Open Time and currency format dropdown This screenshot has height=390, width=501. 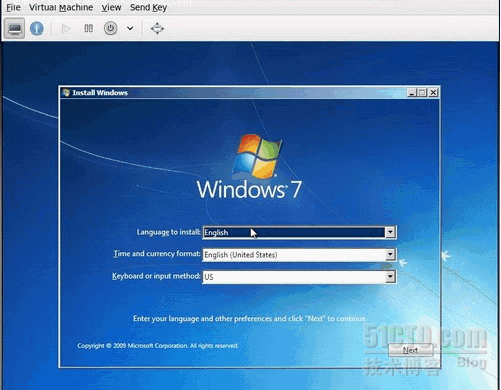299,255
